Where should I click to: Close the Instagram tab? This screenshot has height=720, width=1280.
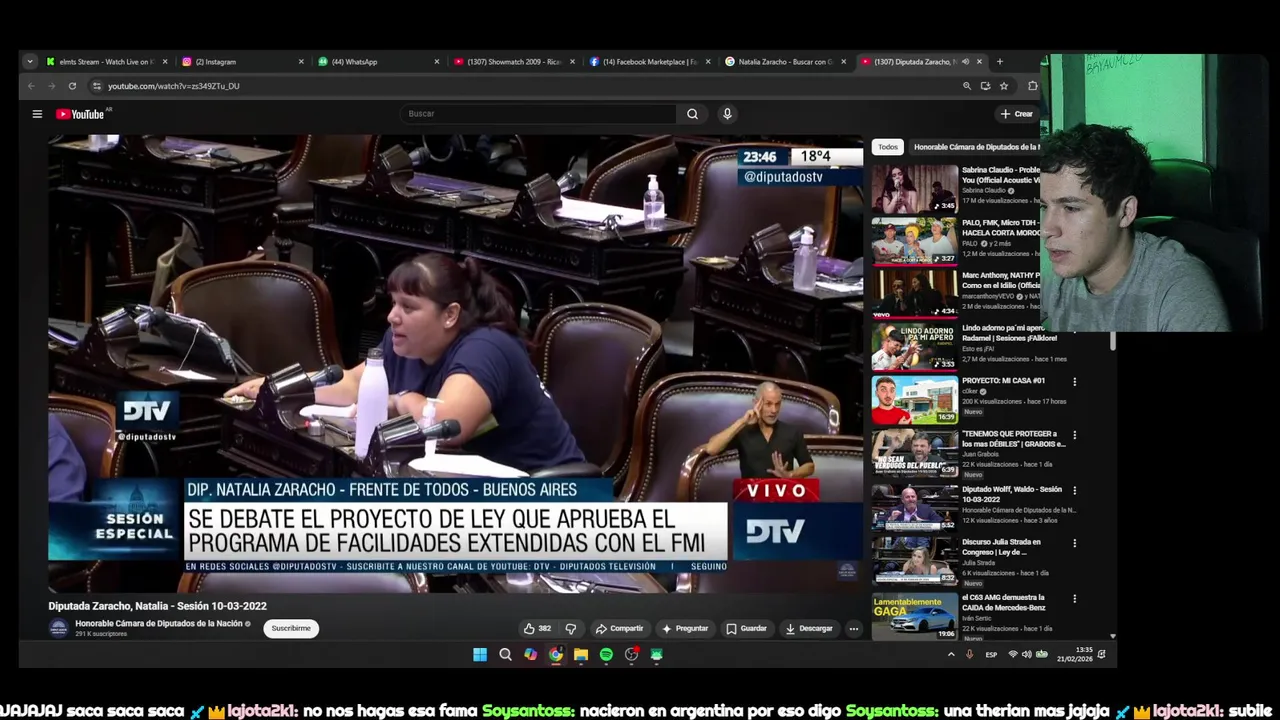[301, 62]
